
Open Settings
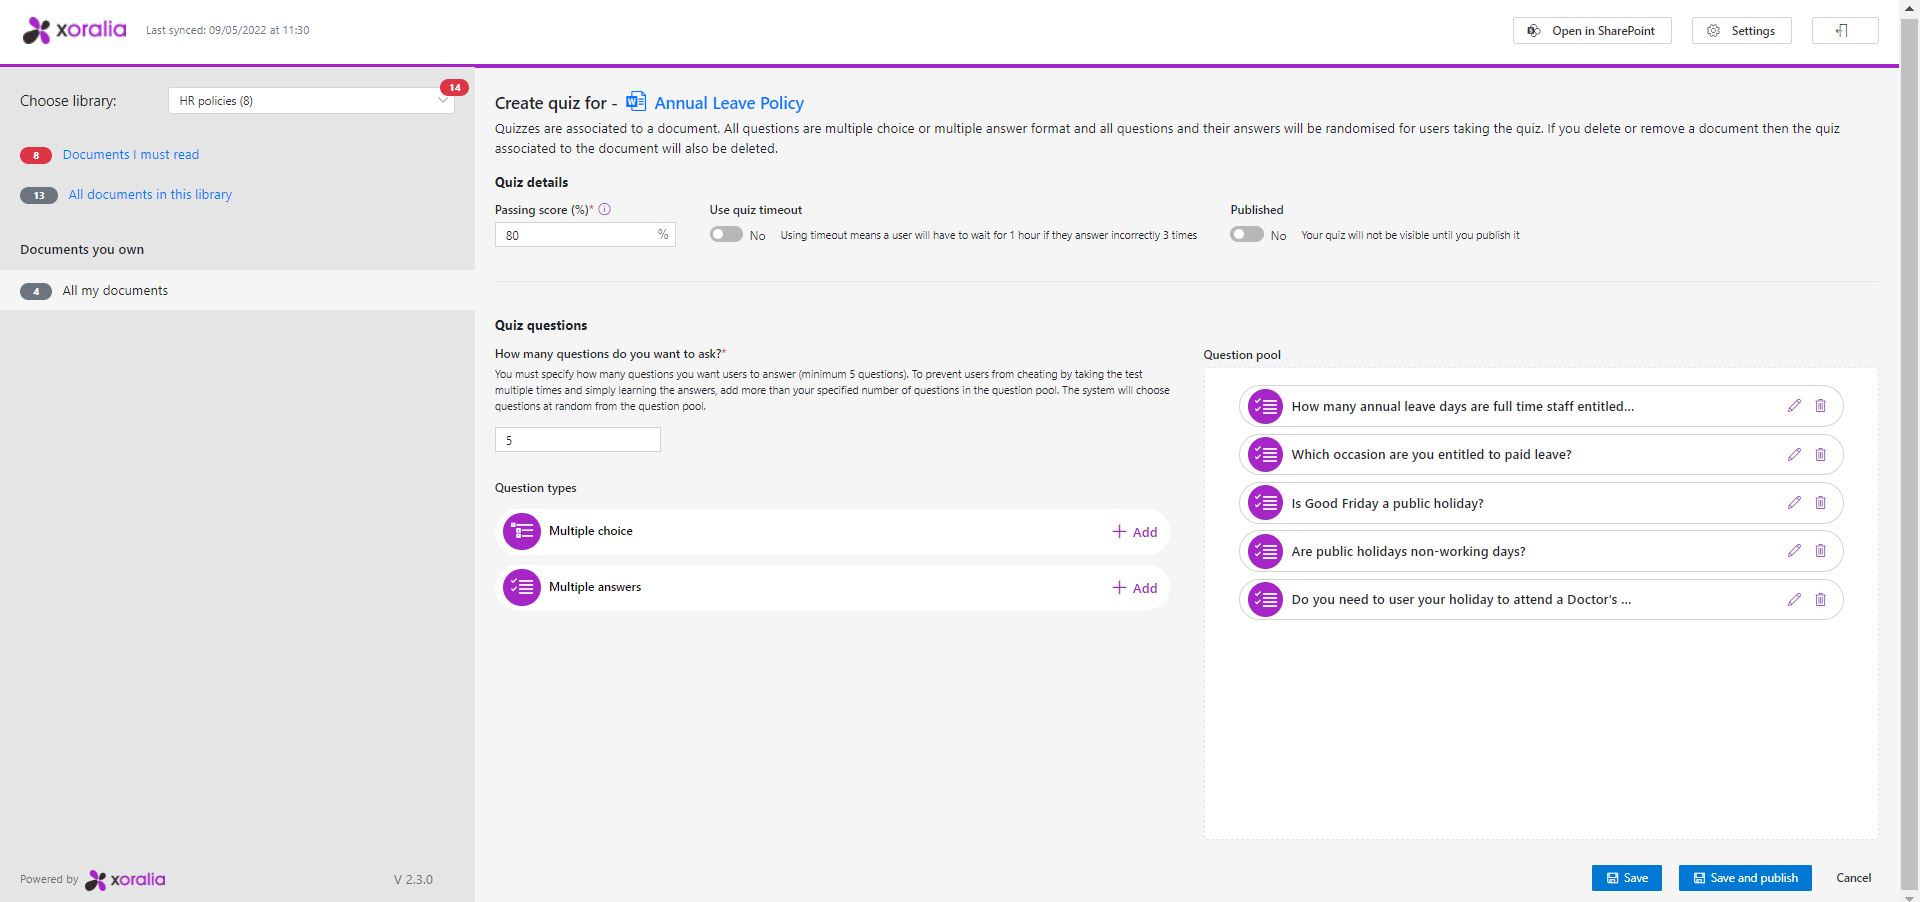1741,31
